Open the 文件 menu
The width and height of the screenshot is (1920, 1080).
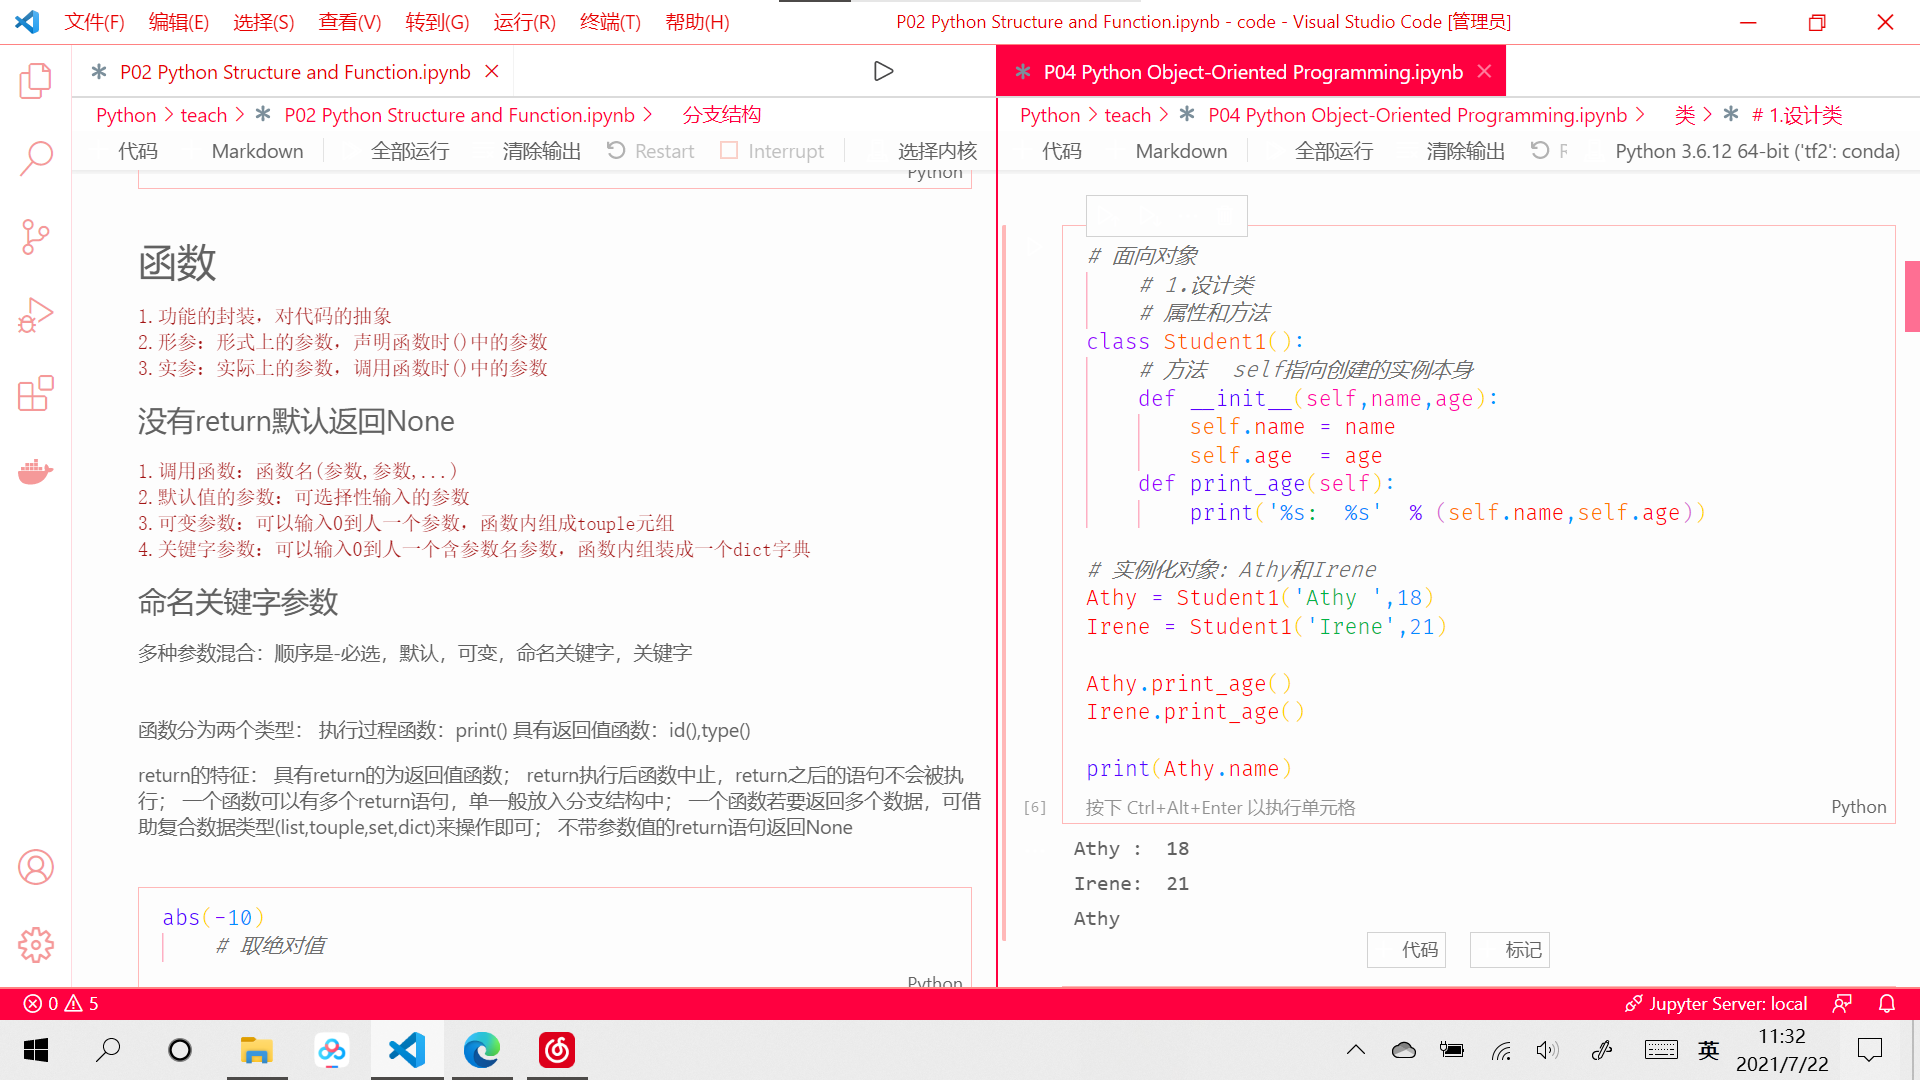coord(94,21)
